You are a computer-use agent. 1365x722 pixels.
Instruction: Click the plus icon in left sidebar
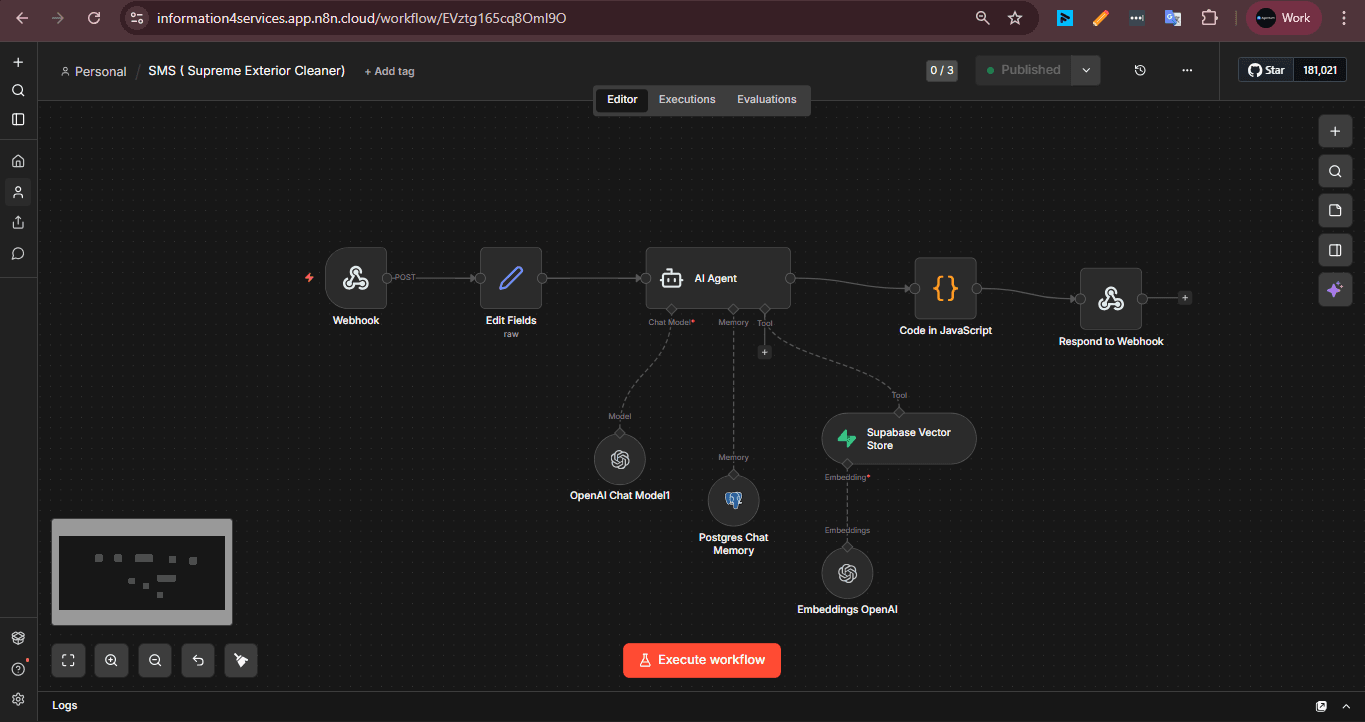pyautogui.click(x=18, y=62)
